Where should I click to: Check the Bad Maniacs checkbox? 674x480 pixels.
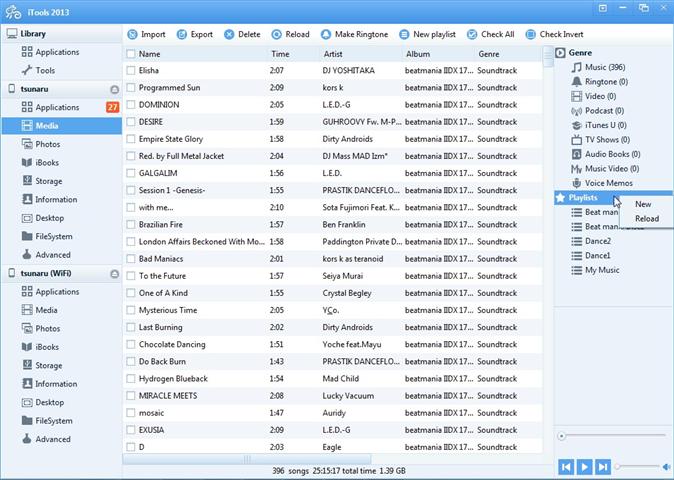coord(131,259)
